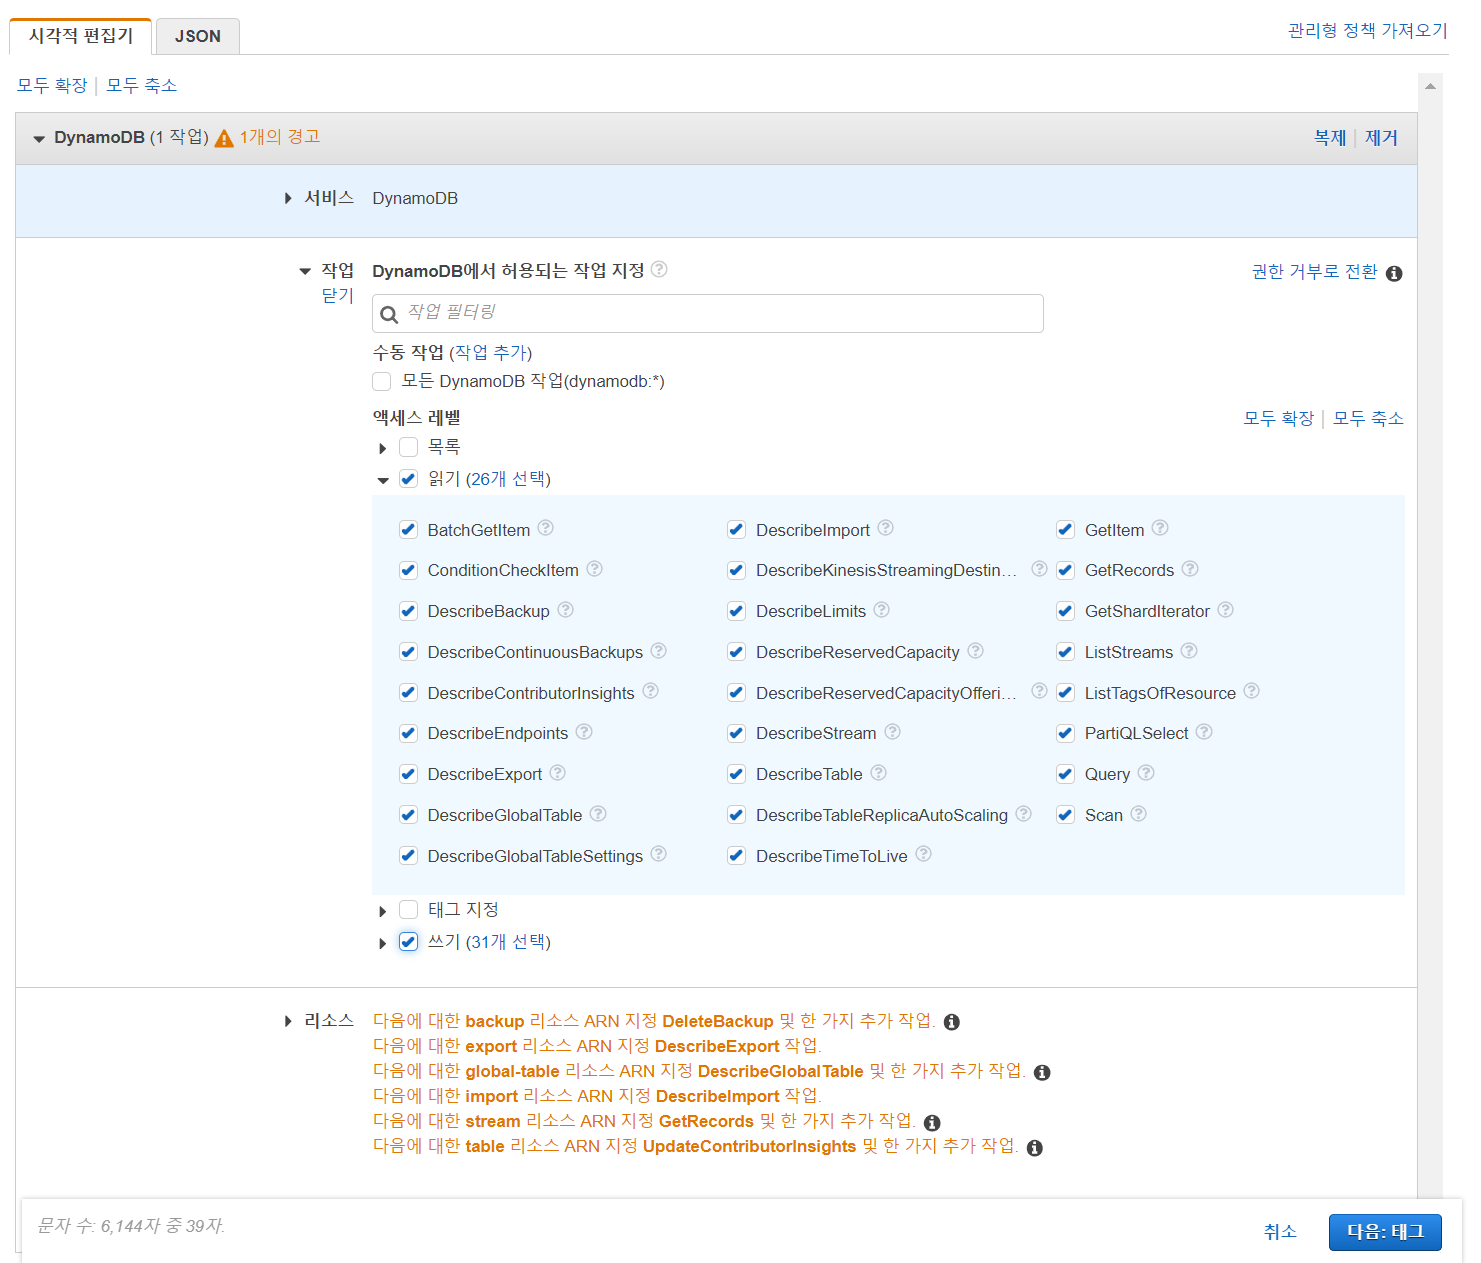Click help icon next to Scan
The image size is (1481, 1263).
[1138, 814]
